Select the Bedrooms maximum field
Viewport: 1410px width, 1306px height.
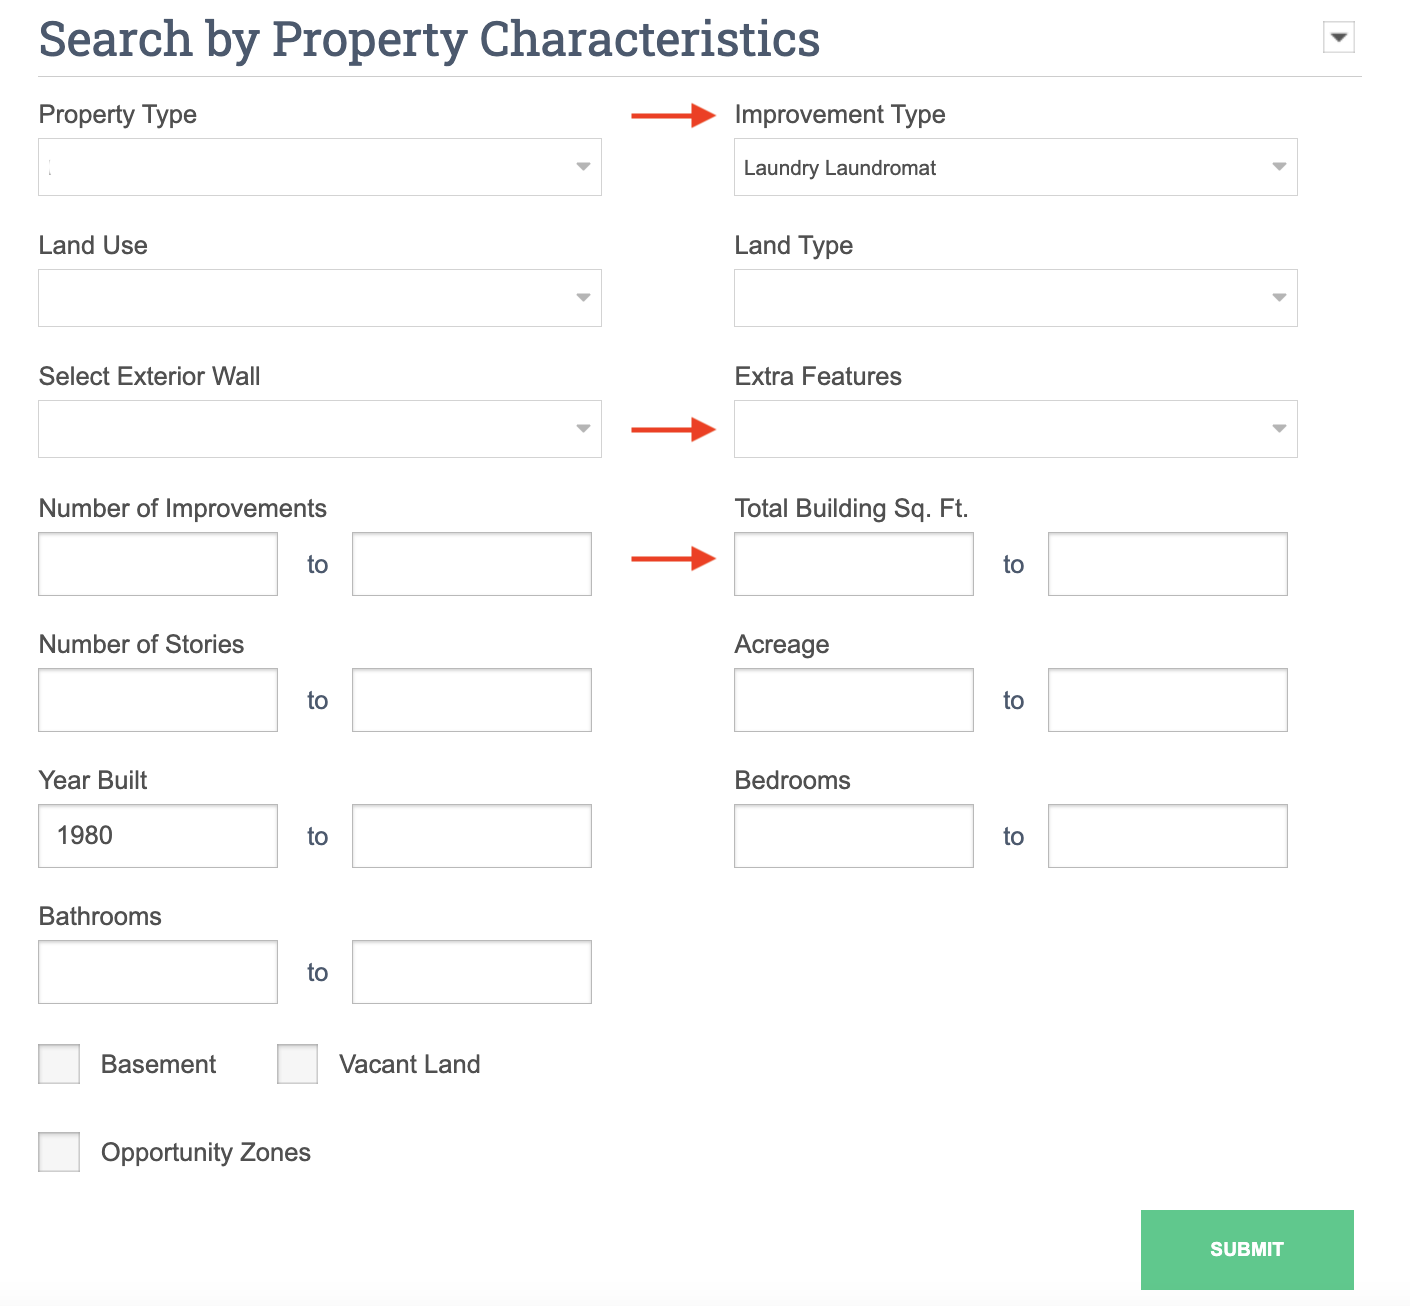1168,836
